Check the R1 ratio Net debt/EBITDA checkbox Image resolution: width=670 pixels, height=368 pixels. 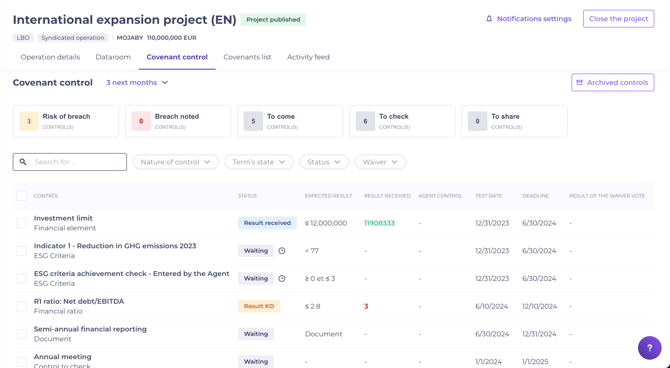pos(21,306)
